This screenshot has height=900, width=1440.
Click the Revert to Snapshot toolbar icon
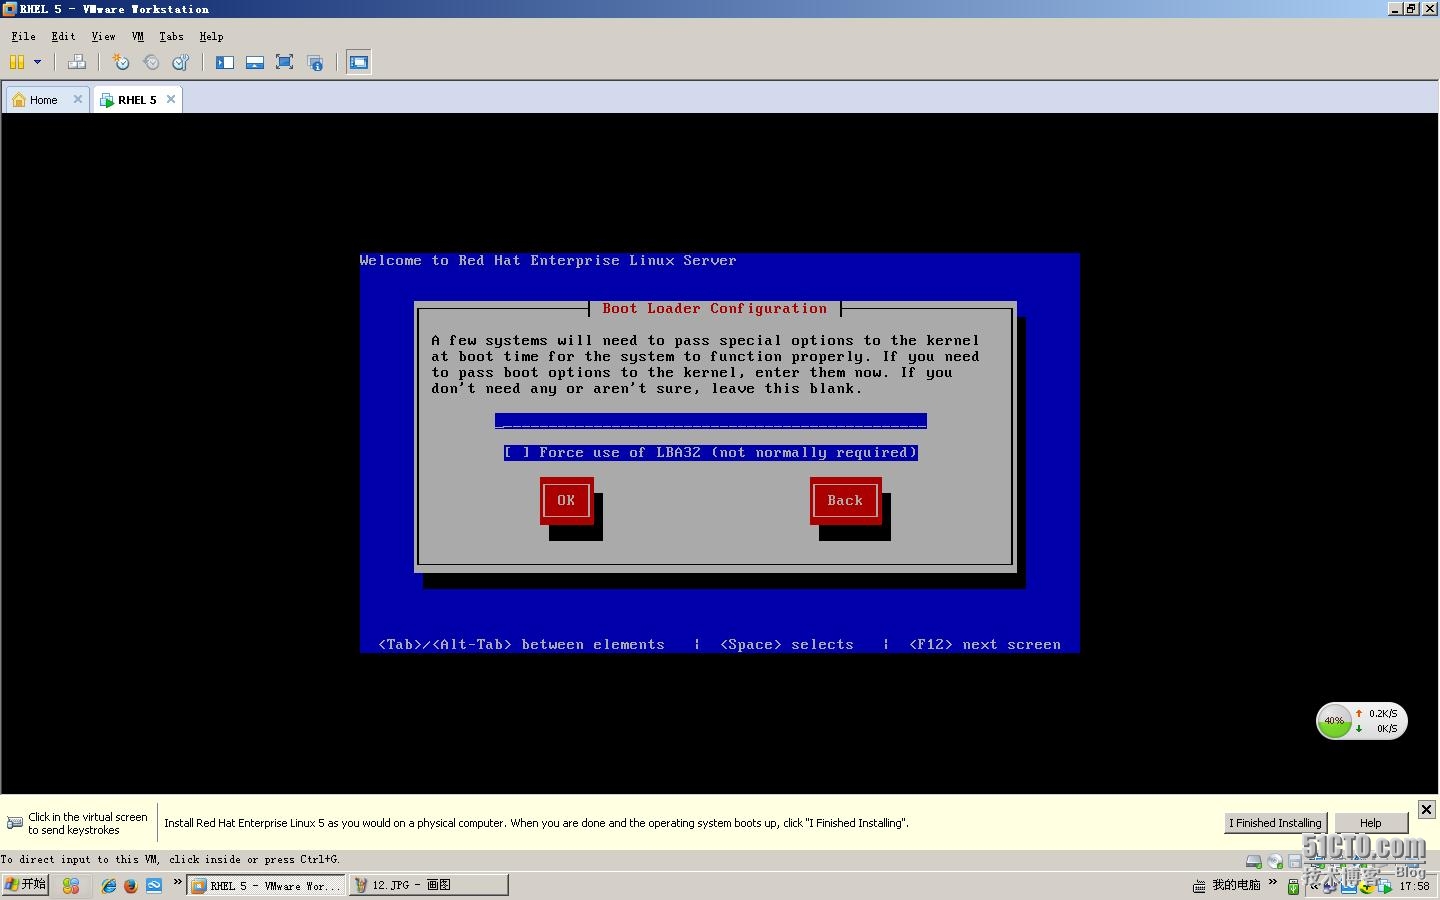point(151,62)
